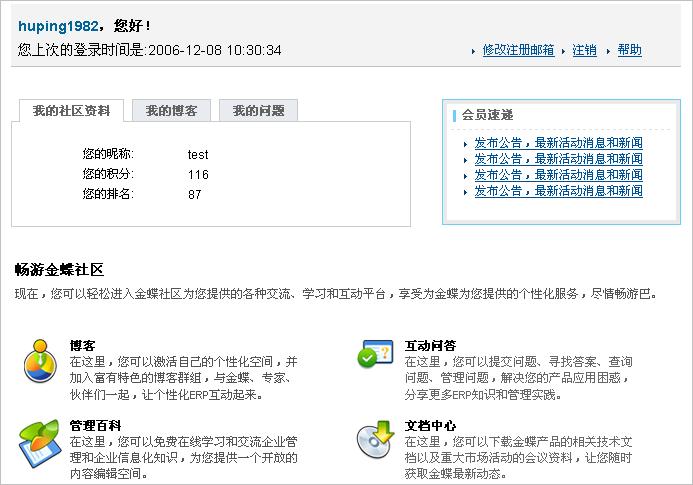Click the 互动问答 Q&A icon

tap(375, 354)
